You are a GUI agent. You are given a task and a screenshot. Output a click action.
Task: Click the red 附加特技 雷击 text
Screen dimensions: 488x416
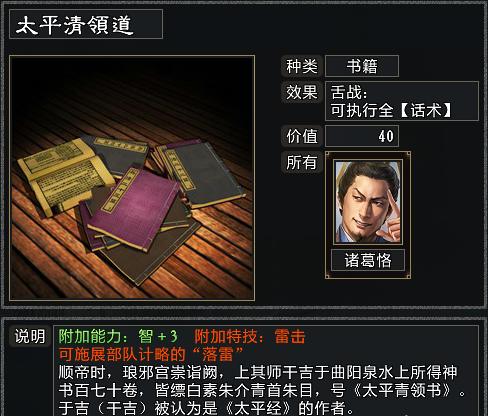tap(250, 336)
